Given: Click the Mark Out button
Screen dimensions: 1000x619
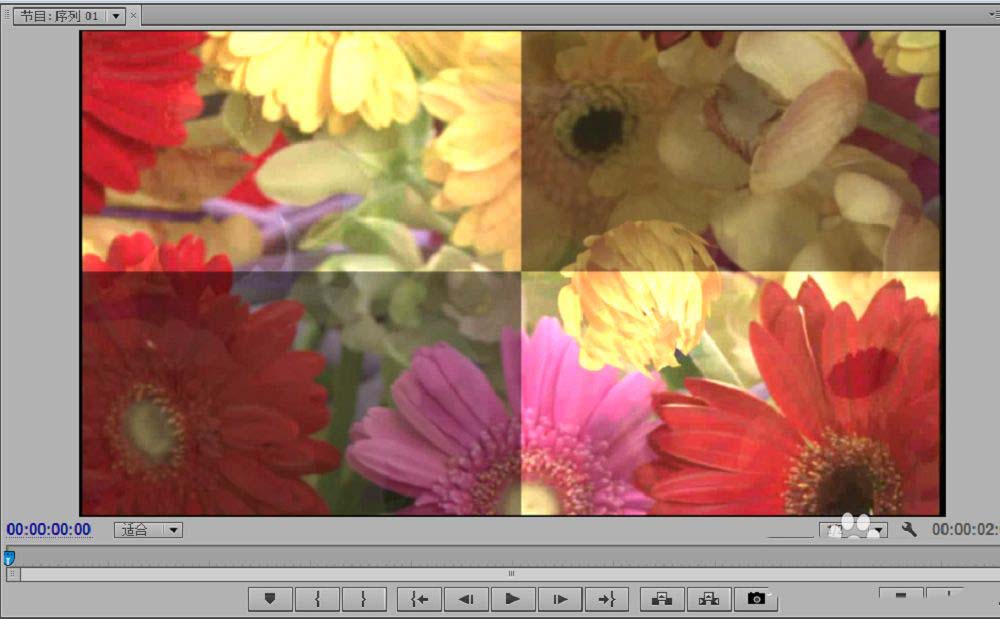Looking at the screenshot, I should point(364,598).
